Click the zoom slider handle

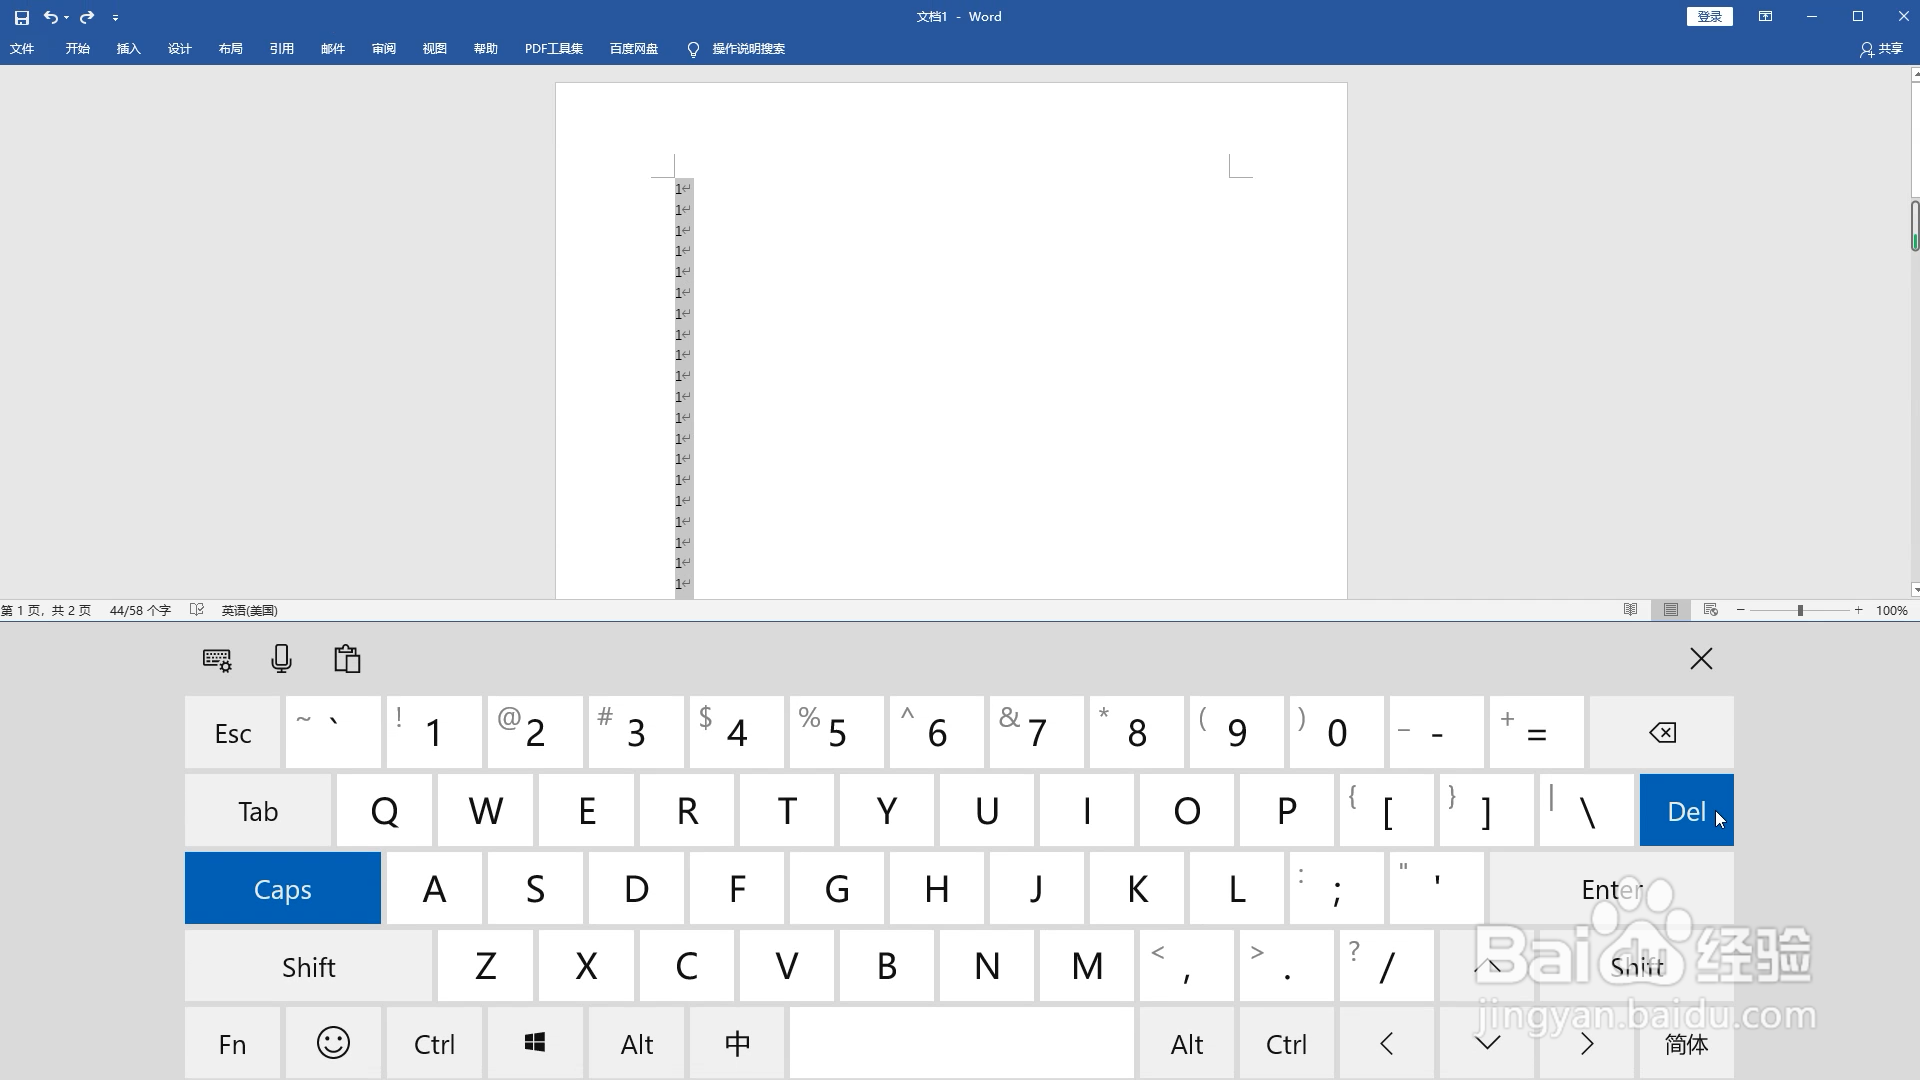1800,610
